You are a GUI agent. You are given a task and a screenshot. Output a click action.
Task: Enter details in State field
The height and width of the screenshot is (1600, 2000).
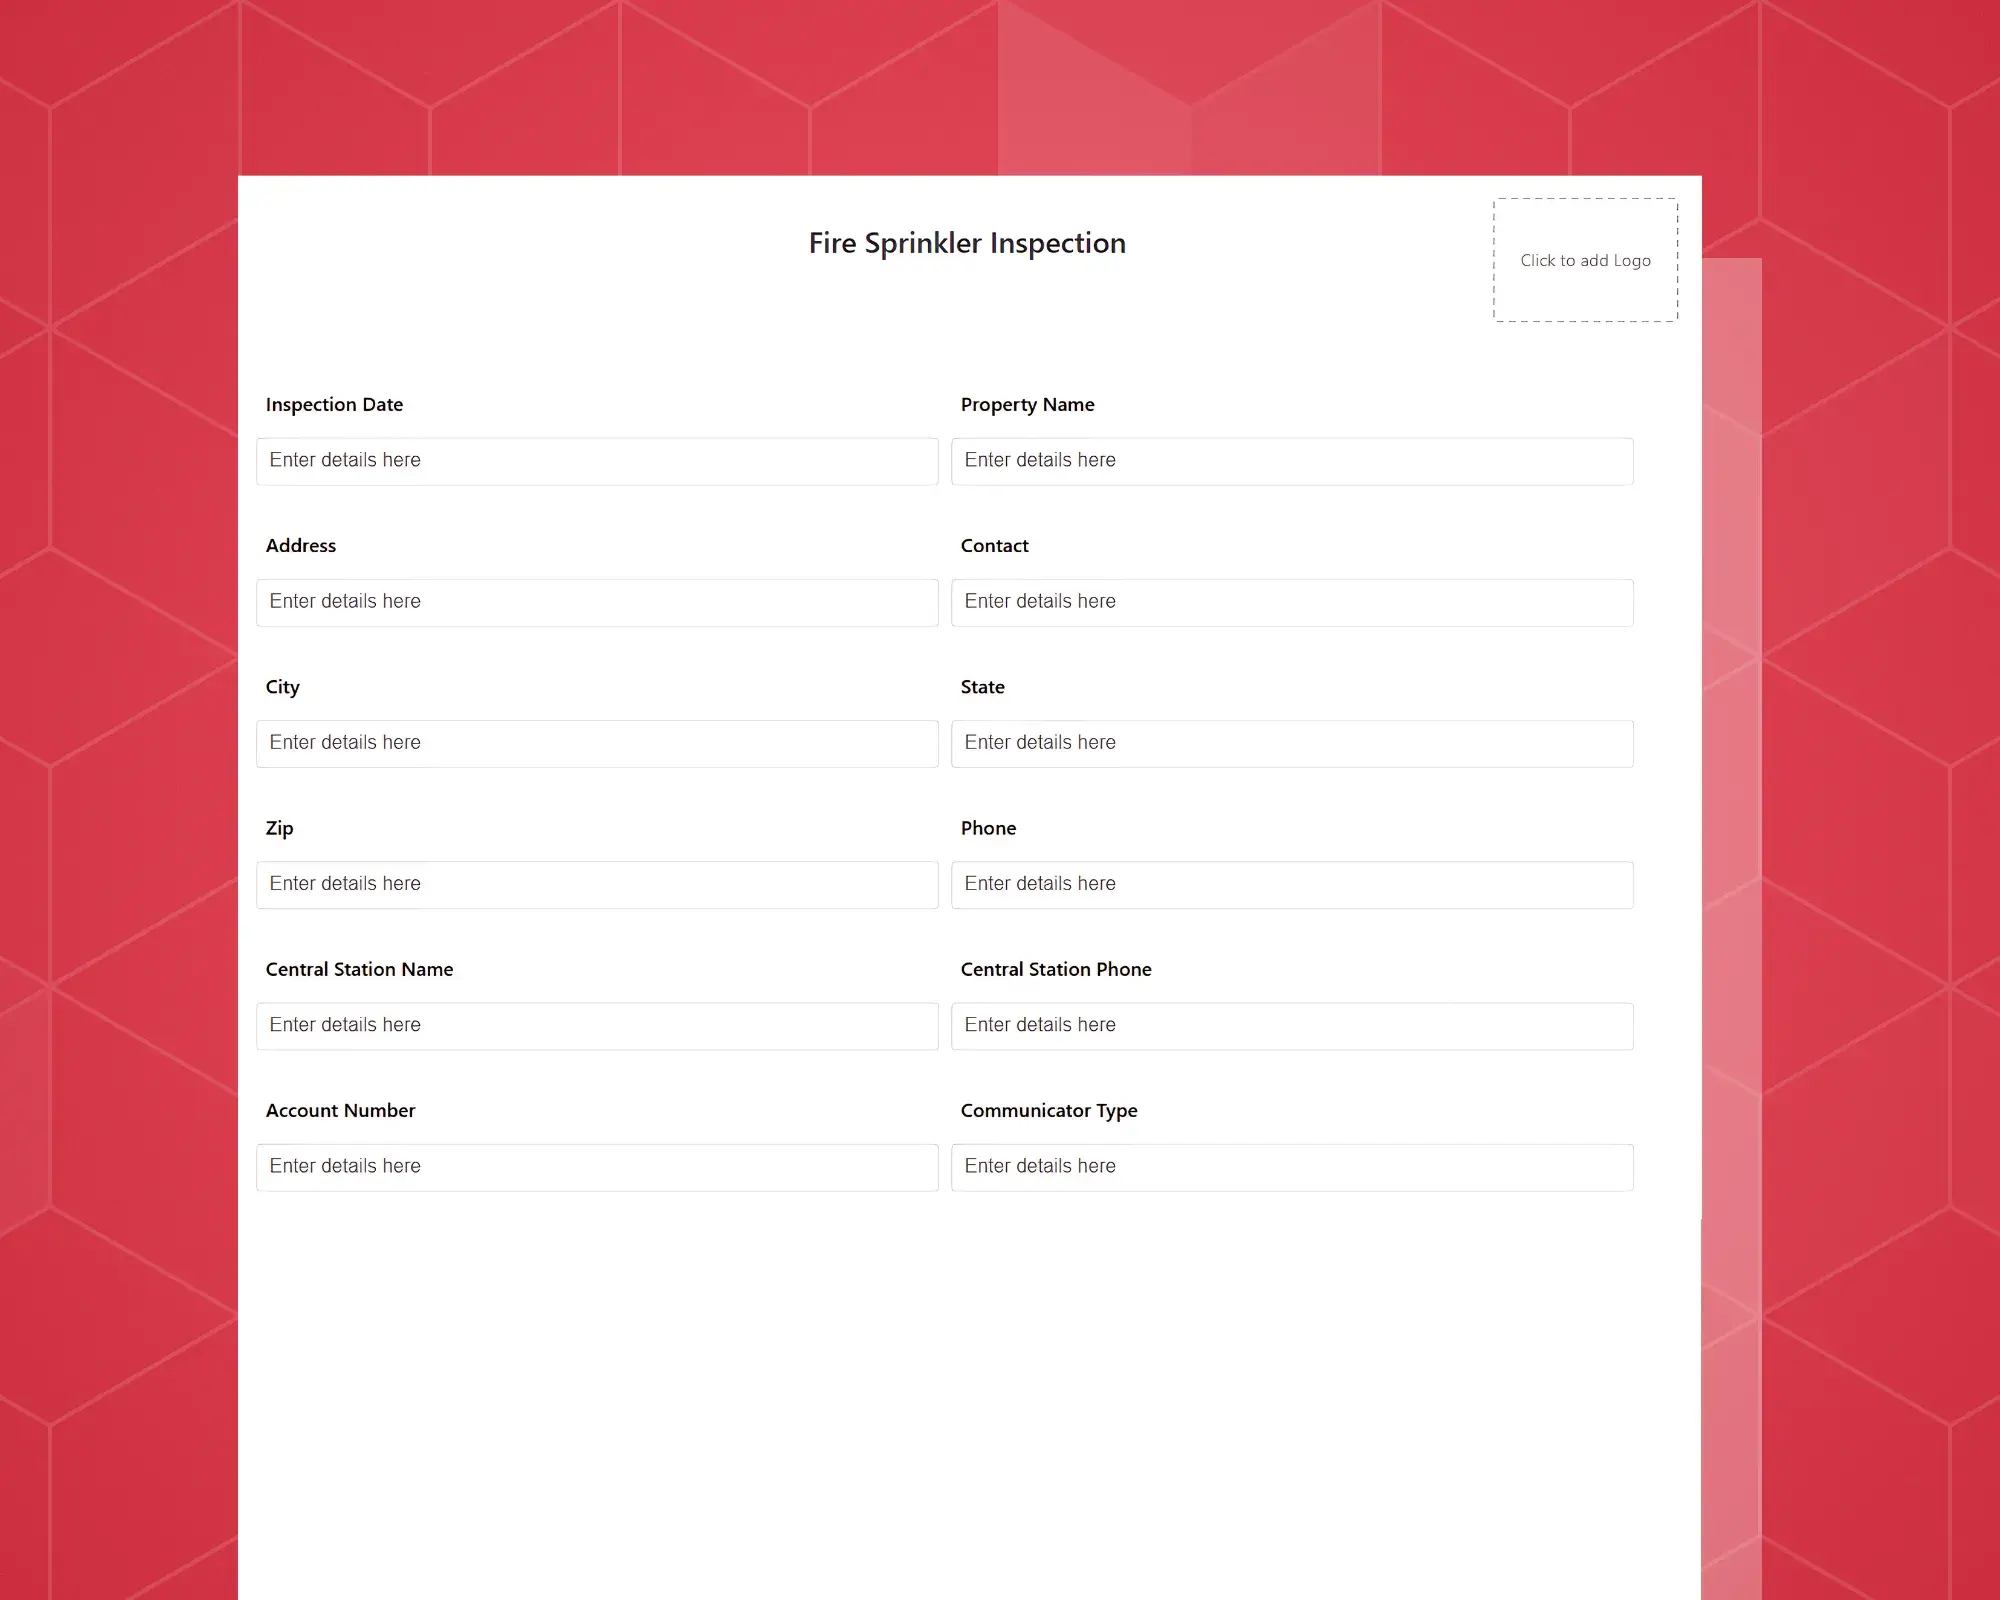click(1291, 741)
